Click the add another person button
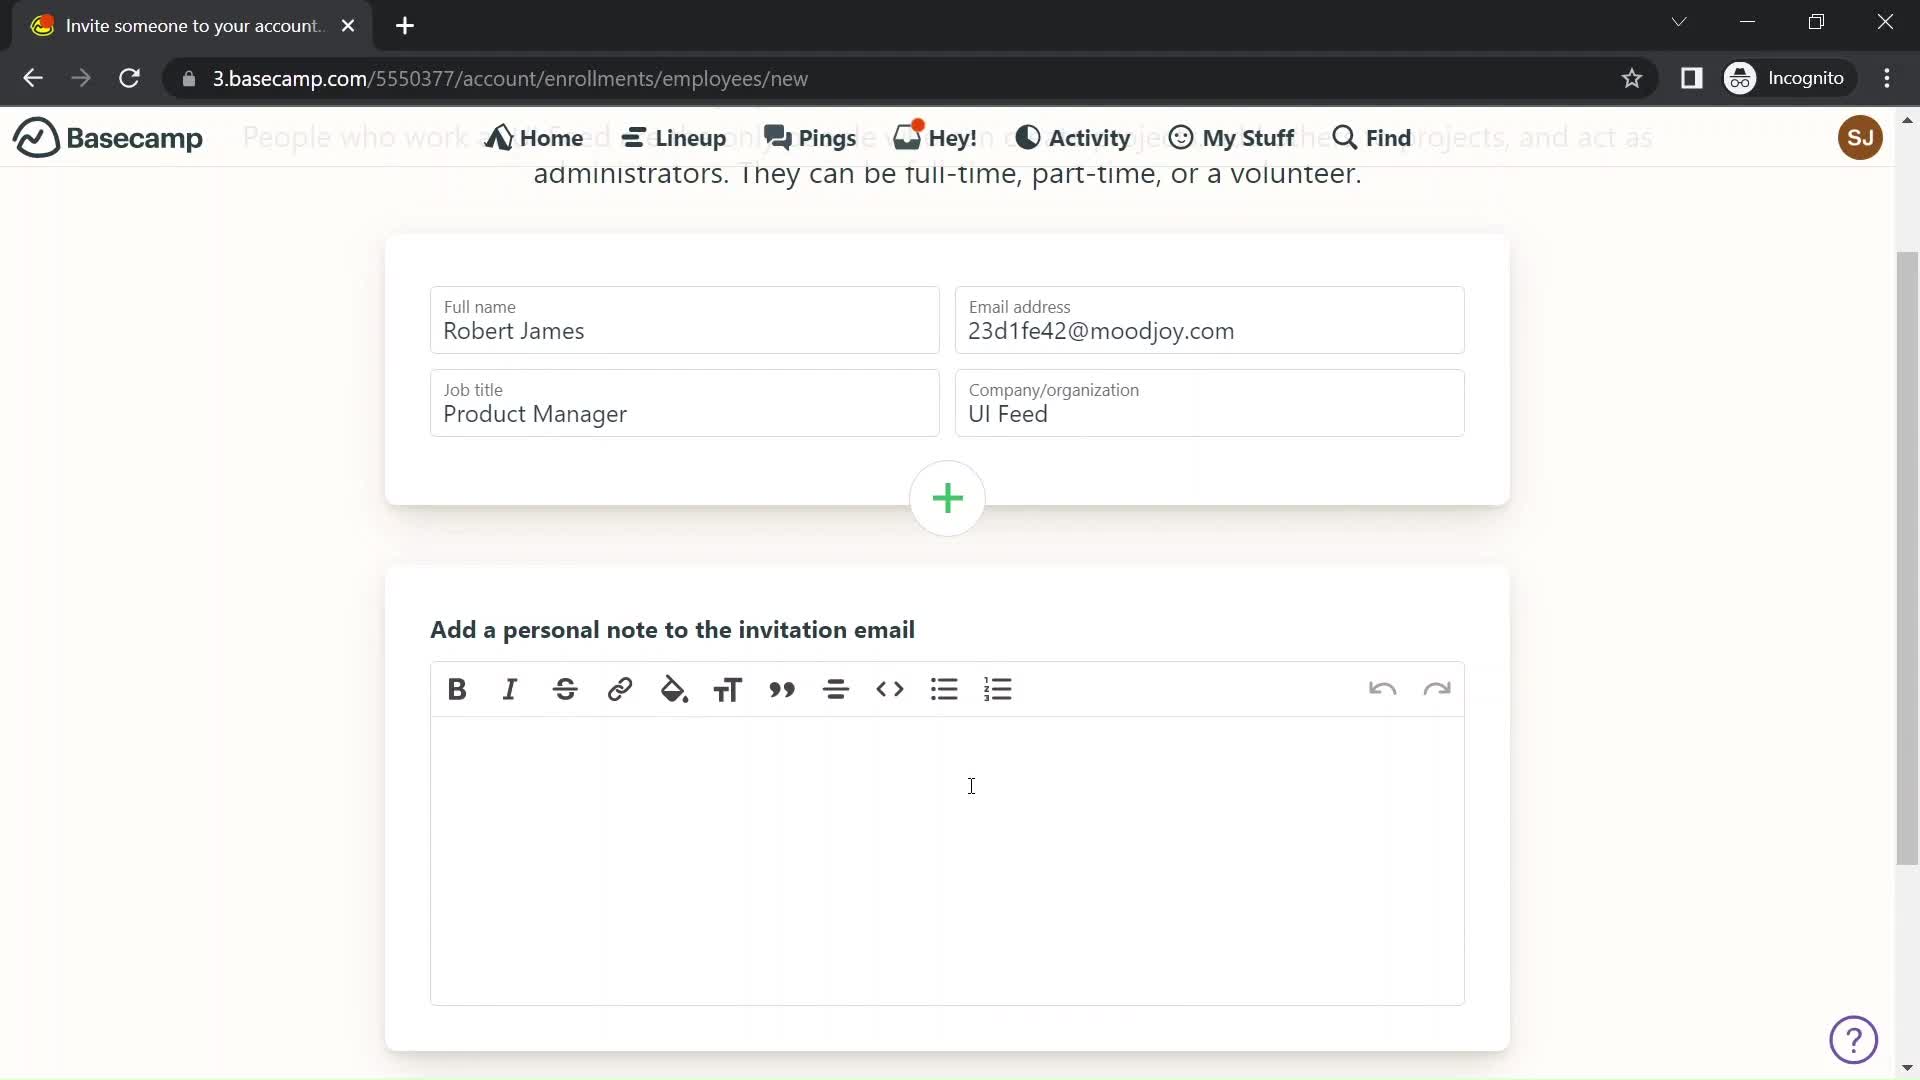1920x1080 pixels. (x=947, y=498)
